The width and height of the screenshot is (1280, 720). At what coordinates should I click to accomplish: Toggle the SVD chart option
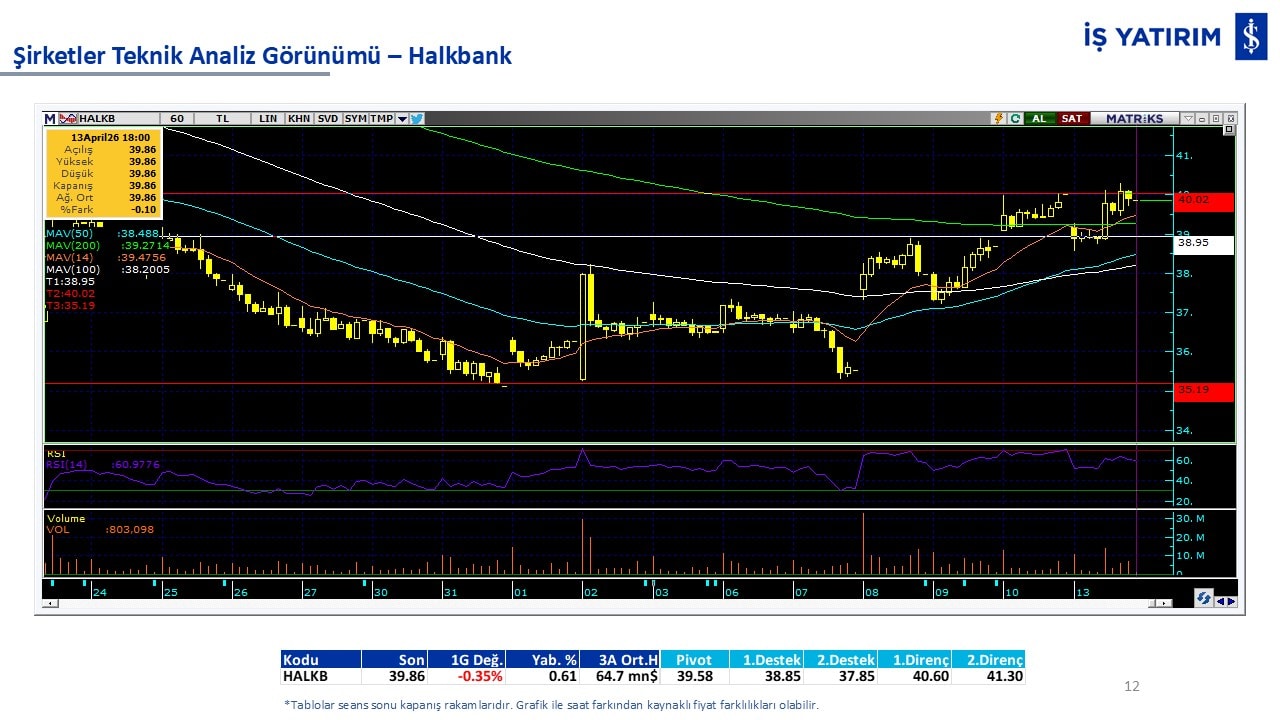click(328, 118)
